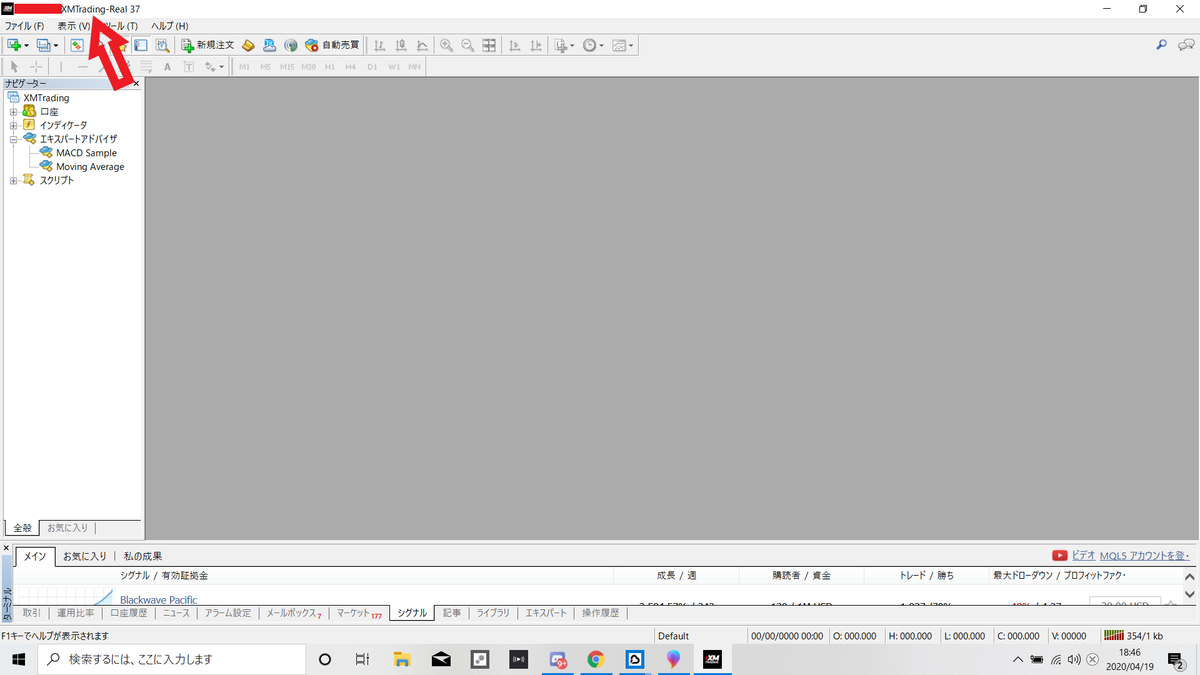Switch to the M15 timeframe

tap(287, 67)
